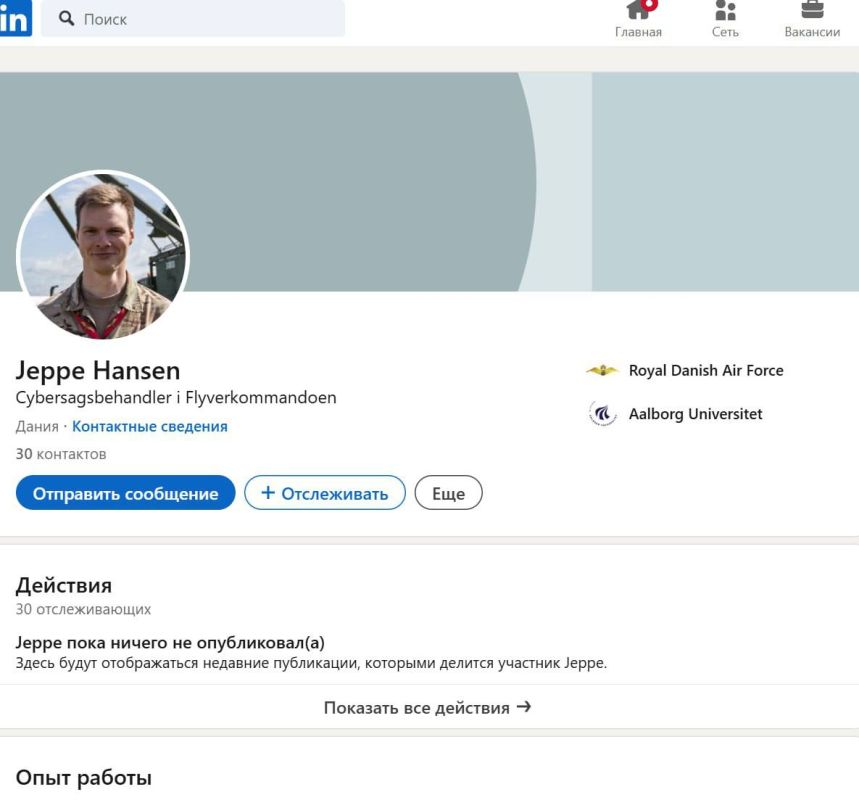
Task: Click the Aalborg Universitet logo
Action: (602, 414)
